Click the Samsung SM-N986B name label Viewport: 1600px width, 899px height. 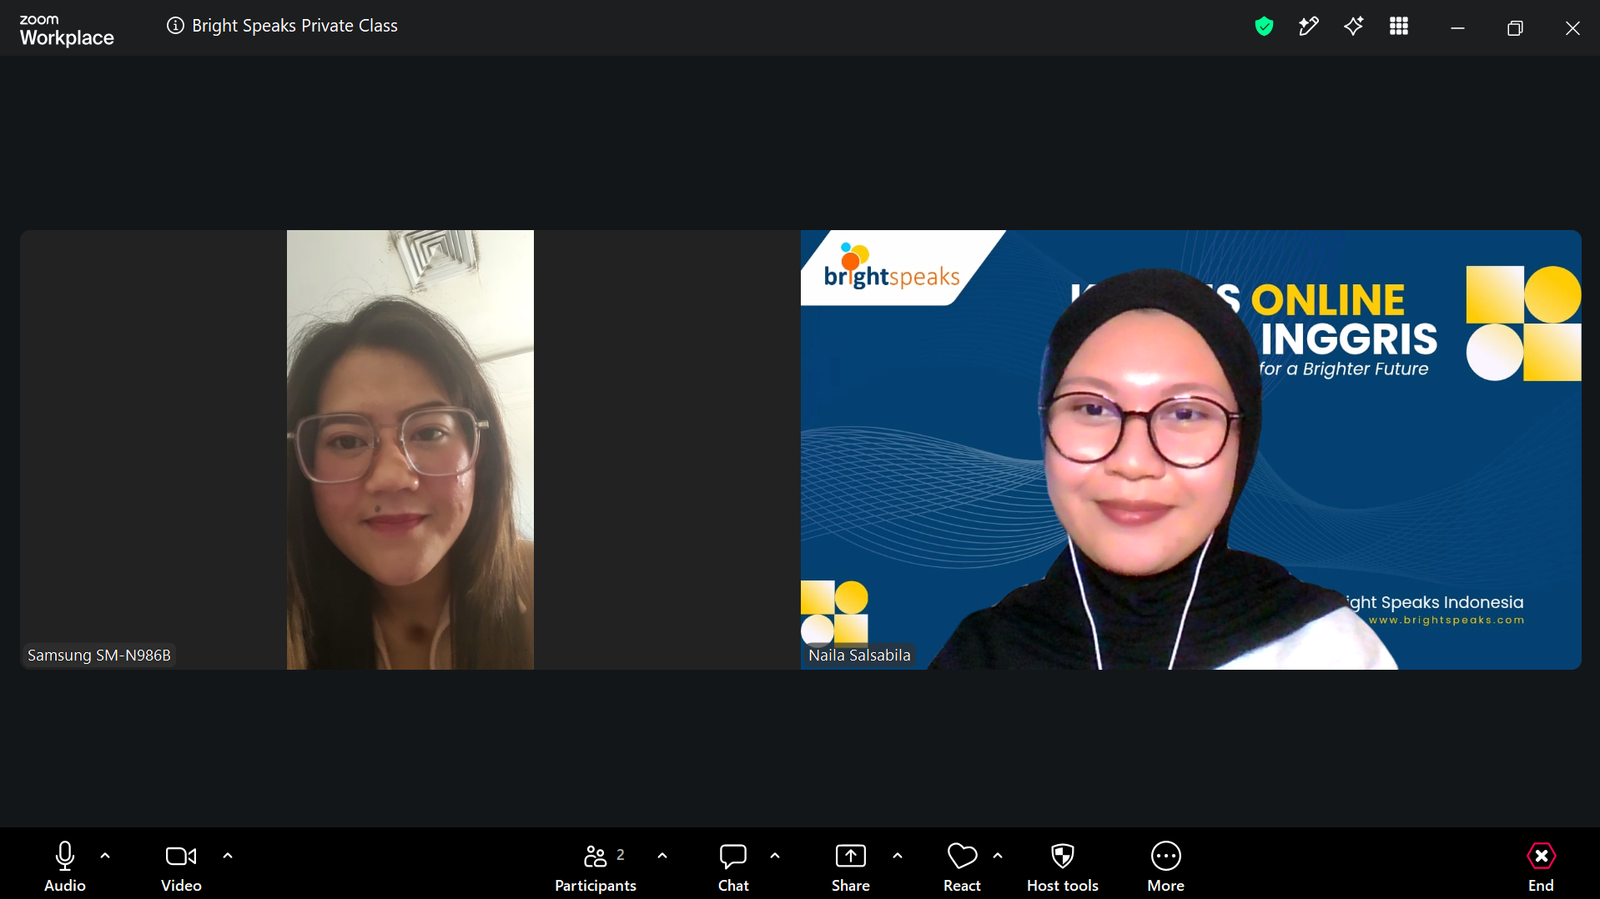pyautogui.click(x=99, y=655)
